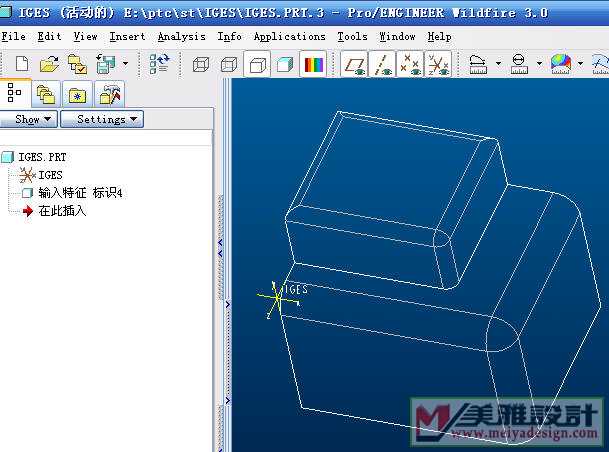Open the Help menu
Image resolution: width=609 pixels, height=452 pixels.
[439, 37]
